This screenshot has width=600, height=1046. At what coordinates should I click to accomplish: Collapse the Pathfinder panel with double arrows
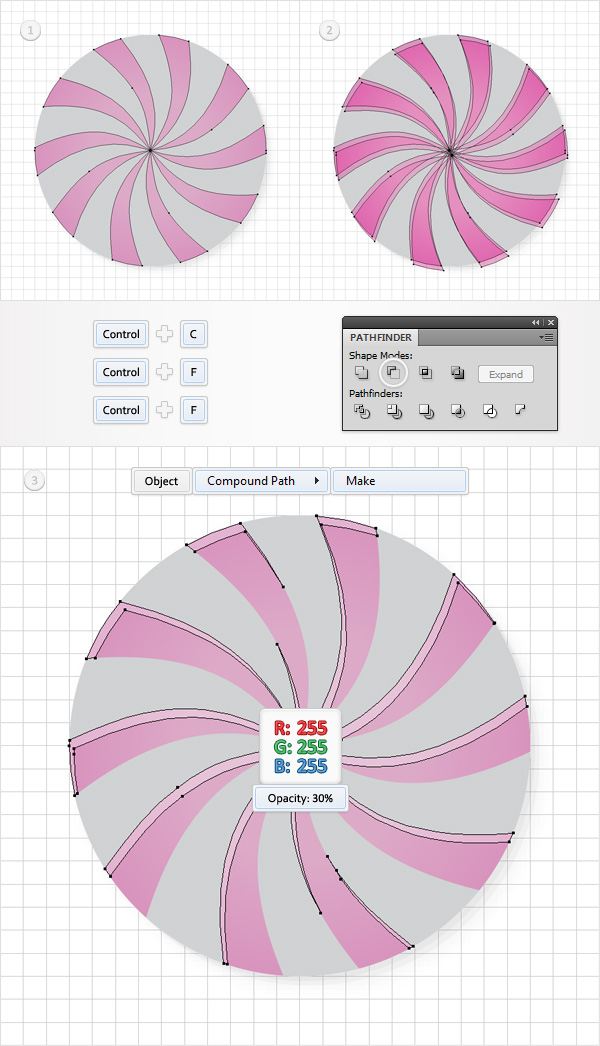(x=535, y=322)
